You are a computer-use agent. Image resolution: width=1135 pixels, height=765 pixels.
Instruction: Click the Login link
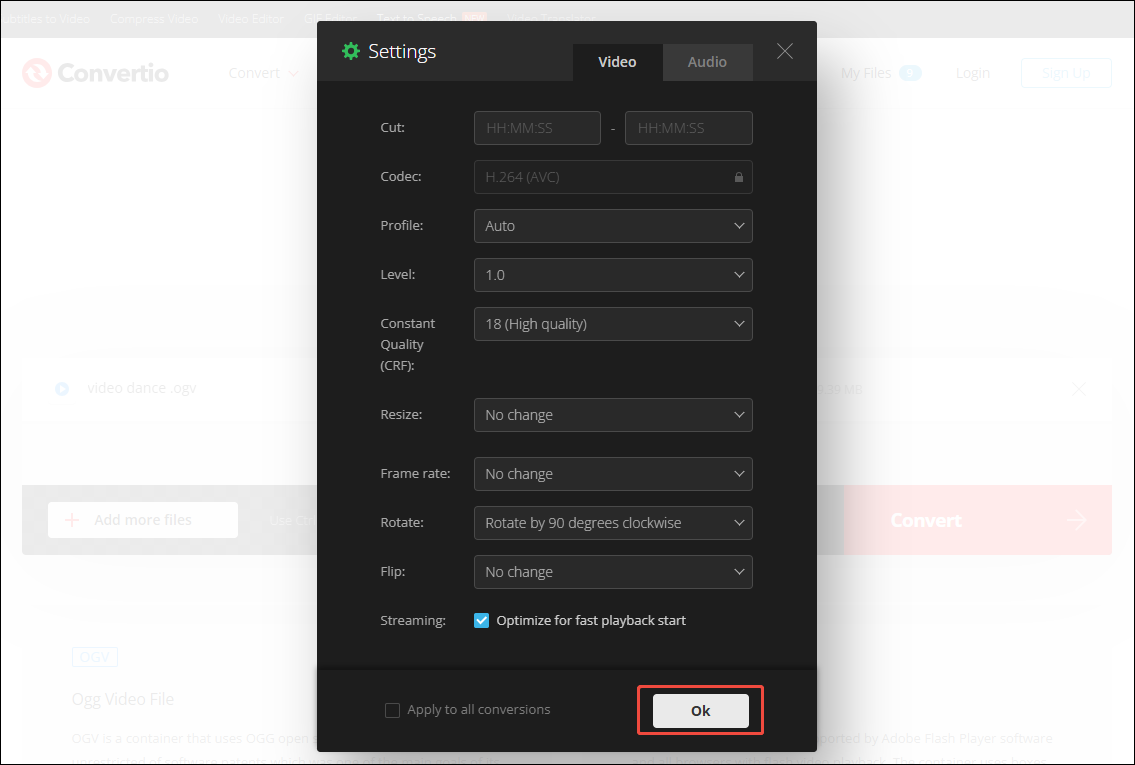(x=972, y=73)
